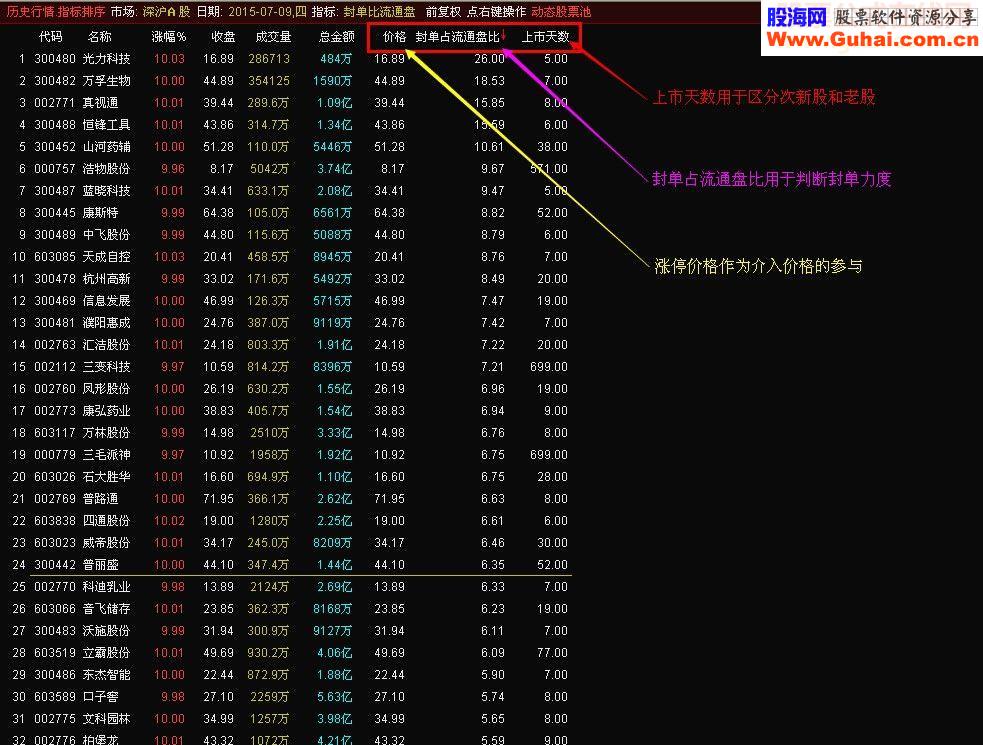The image size is (983, 745).
Task: Select the 深沪A股 market option
Action: pyautogui.click(x=166, y=12)
